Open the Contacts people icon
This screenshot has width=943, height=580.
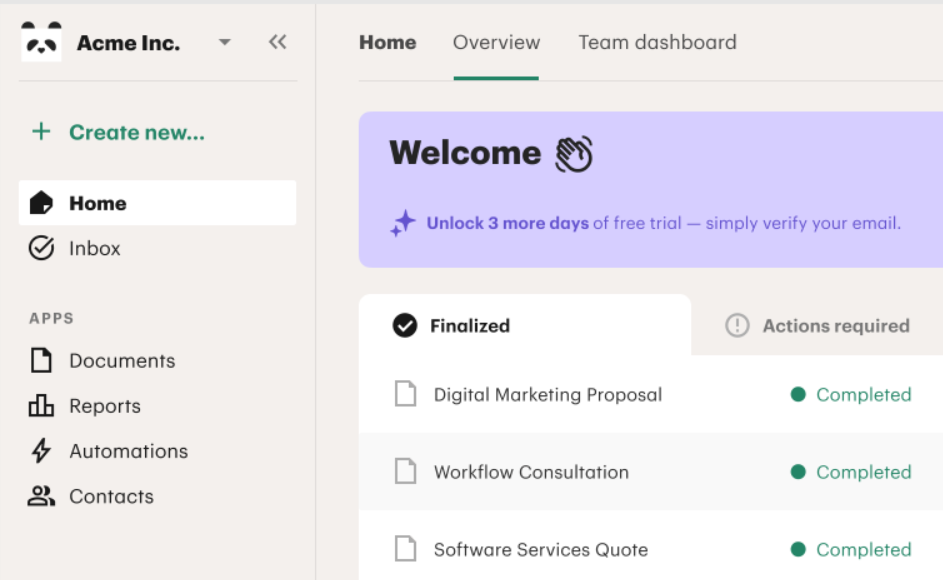click(41, 496)
